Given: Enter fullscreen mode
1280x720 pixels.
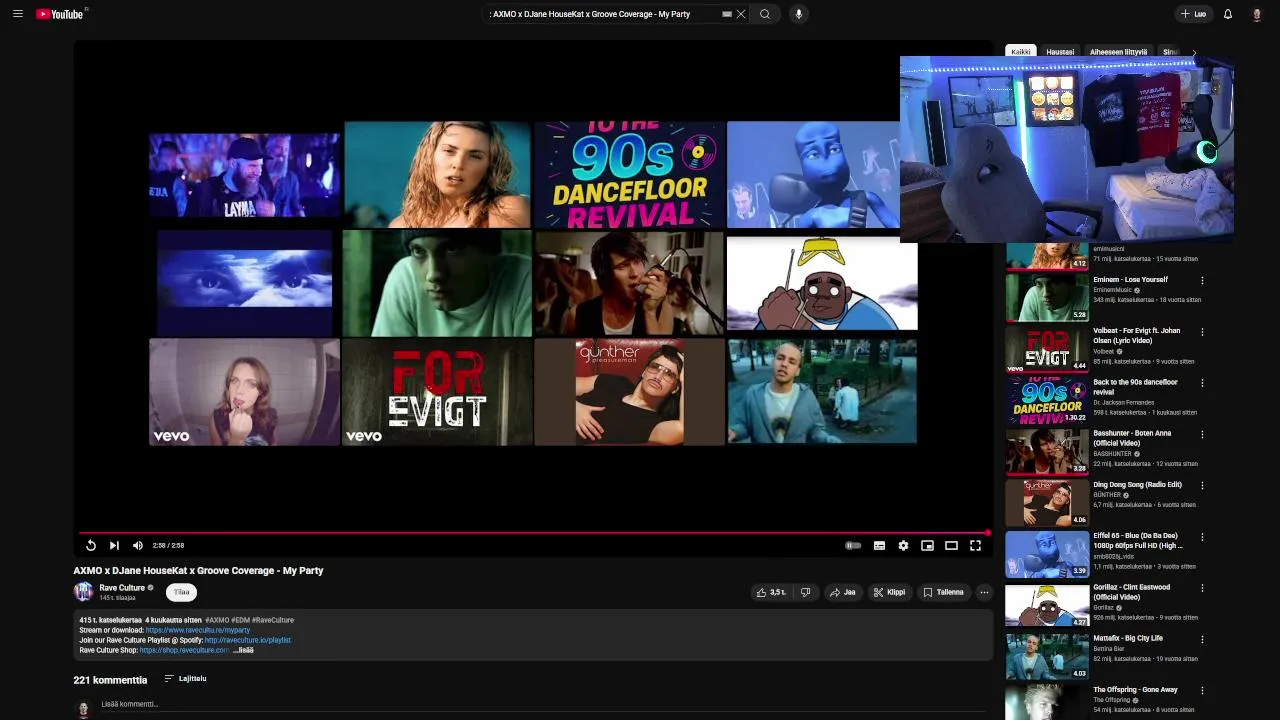Looking at the screenshot, I should [975, 546].
